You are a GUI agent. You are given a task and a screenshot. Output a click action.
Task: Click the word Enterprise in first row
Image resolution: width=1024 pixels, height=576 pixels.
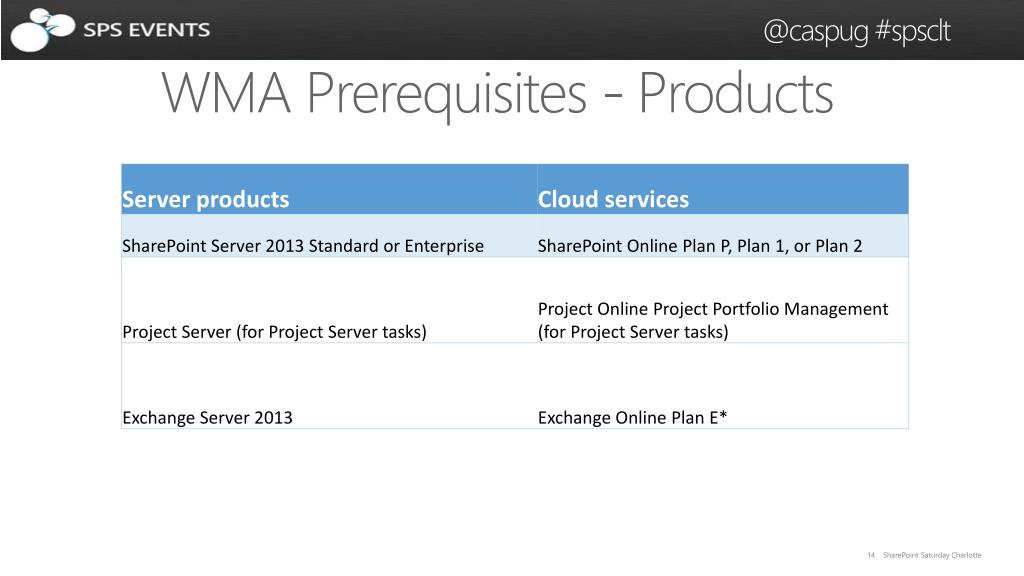tap(444, 246)
